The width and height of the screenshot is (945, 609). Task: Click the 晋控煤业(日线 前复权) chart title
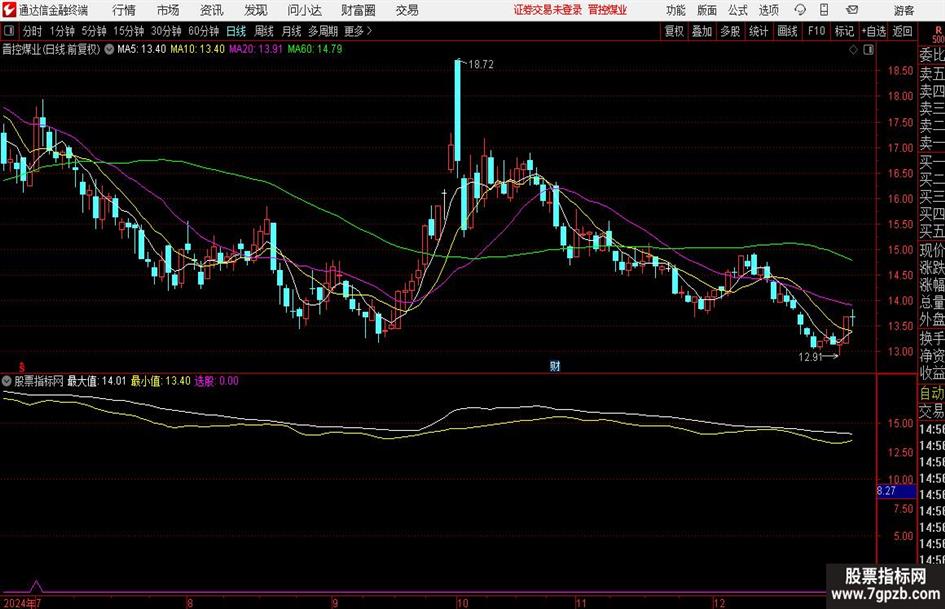click(x=51, y=49)
